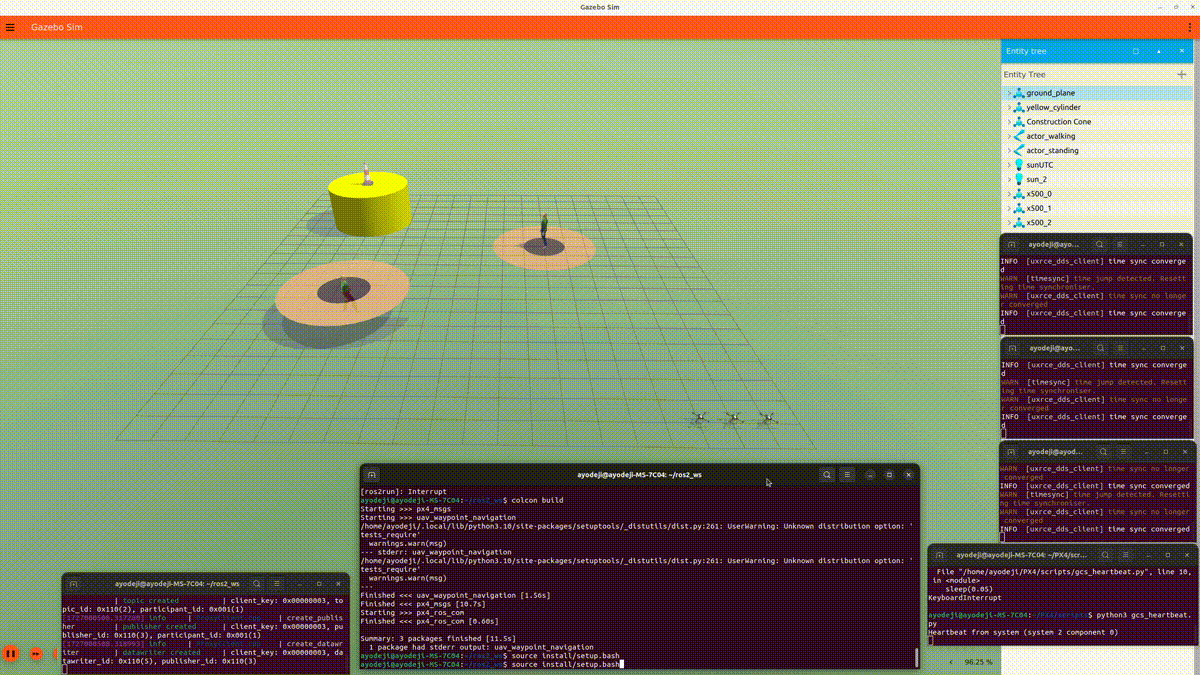Step simulation forward with the fast-forward button
The width and height of the screenshot is (1200, 675).
pos(36,654)
